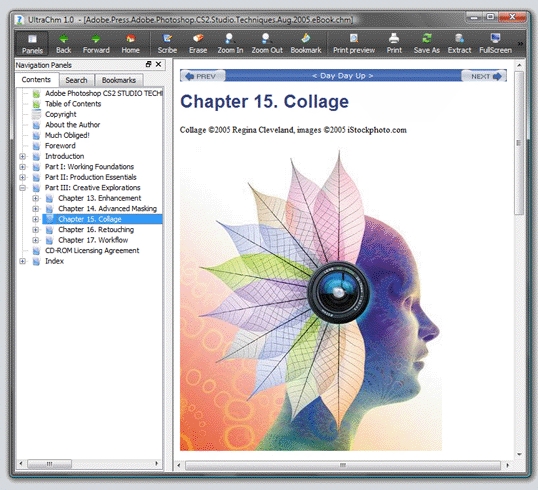The width and height of the screenshot is (538, 490).
Task: Open the Foreword entry
Action: pyautogui.click(x=60, y=146)
